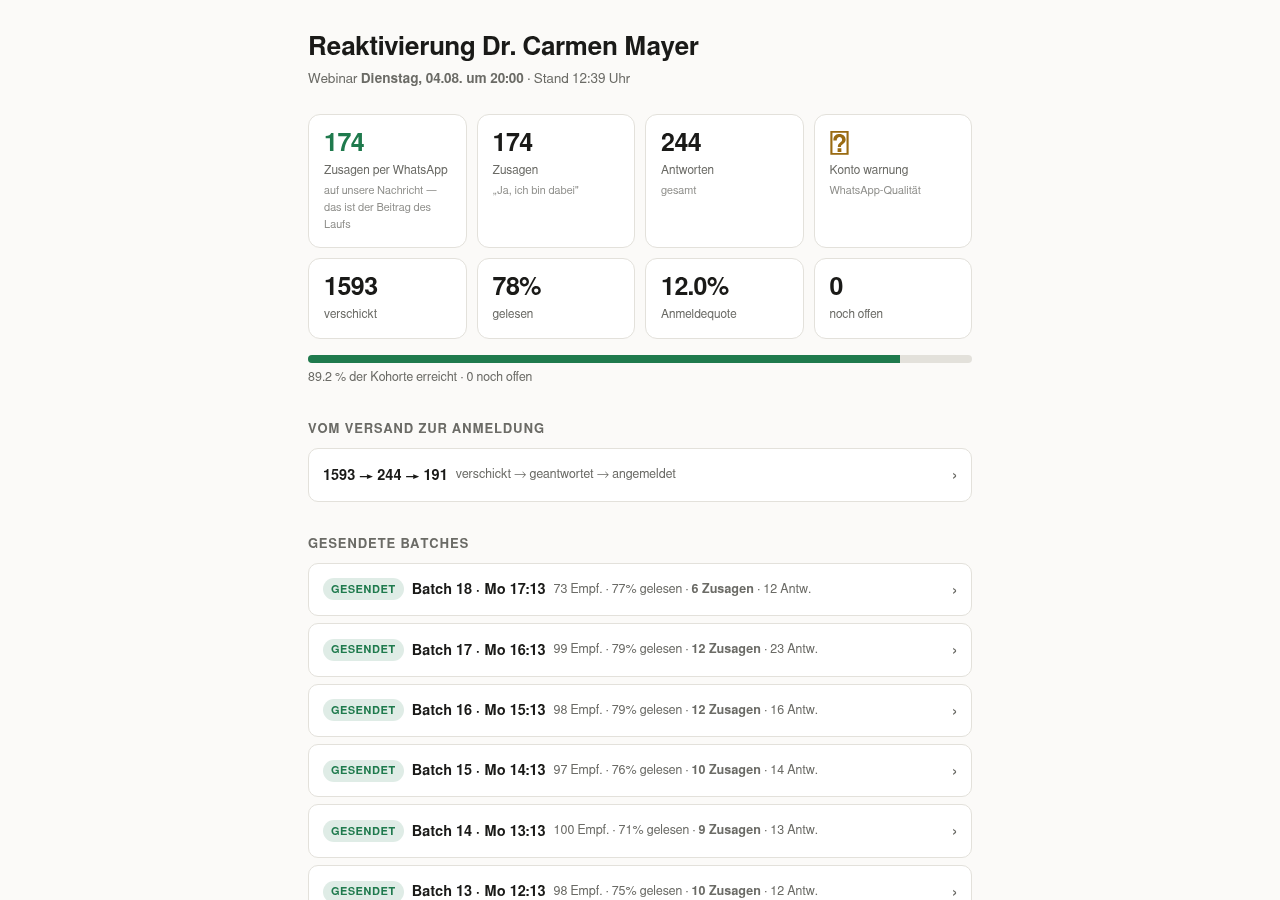Expand Batch 17 row chevron
The height and width of the screenshot is (900, 1280).
954,650
